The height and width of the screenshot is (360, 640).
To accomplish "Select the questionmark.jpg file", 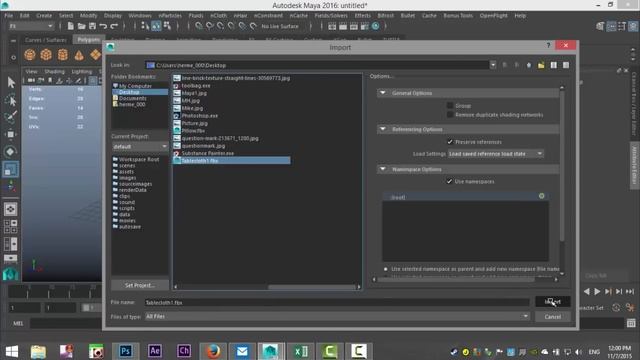I will pos(203,146).
